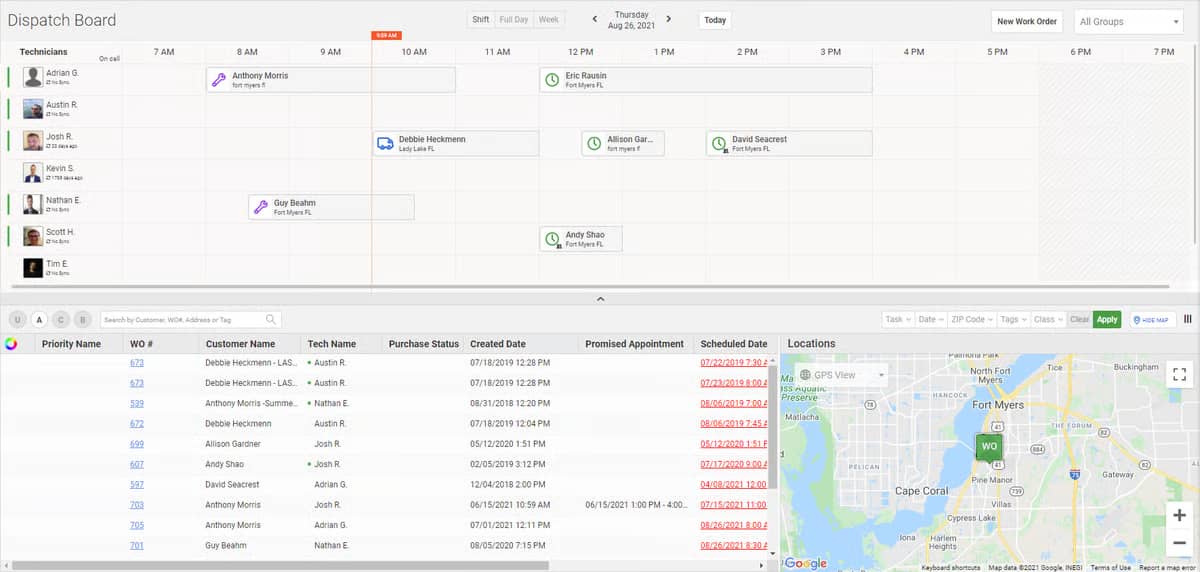1200x572 pixels.
Task: Open Nathan E. technician photo
Action: click(33, 205)
